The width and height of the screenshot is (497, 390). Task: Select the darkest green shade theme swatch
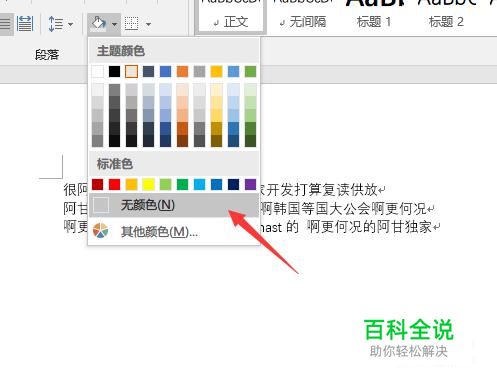coord(250,141)
